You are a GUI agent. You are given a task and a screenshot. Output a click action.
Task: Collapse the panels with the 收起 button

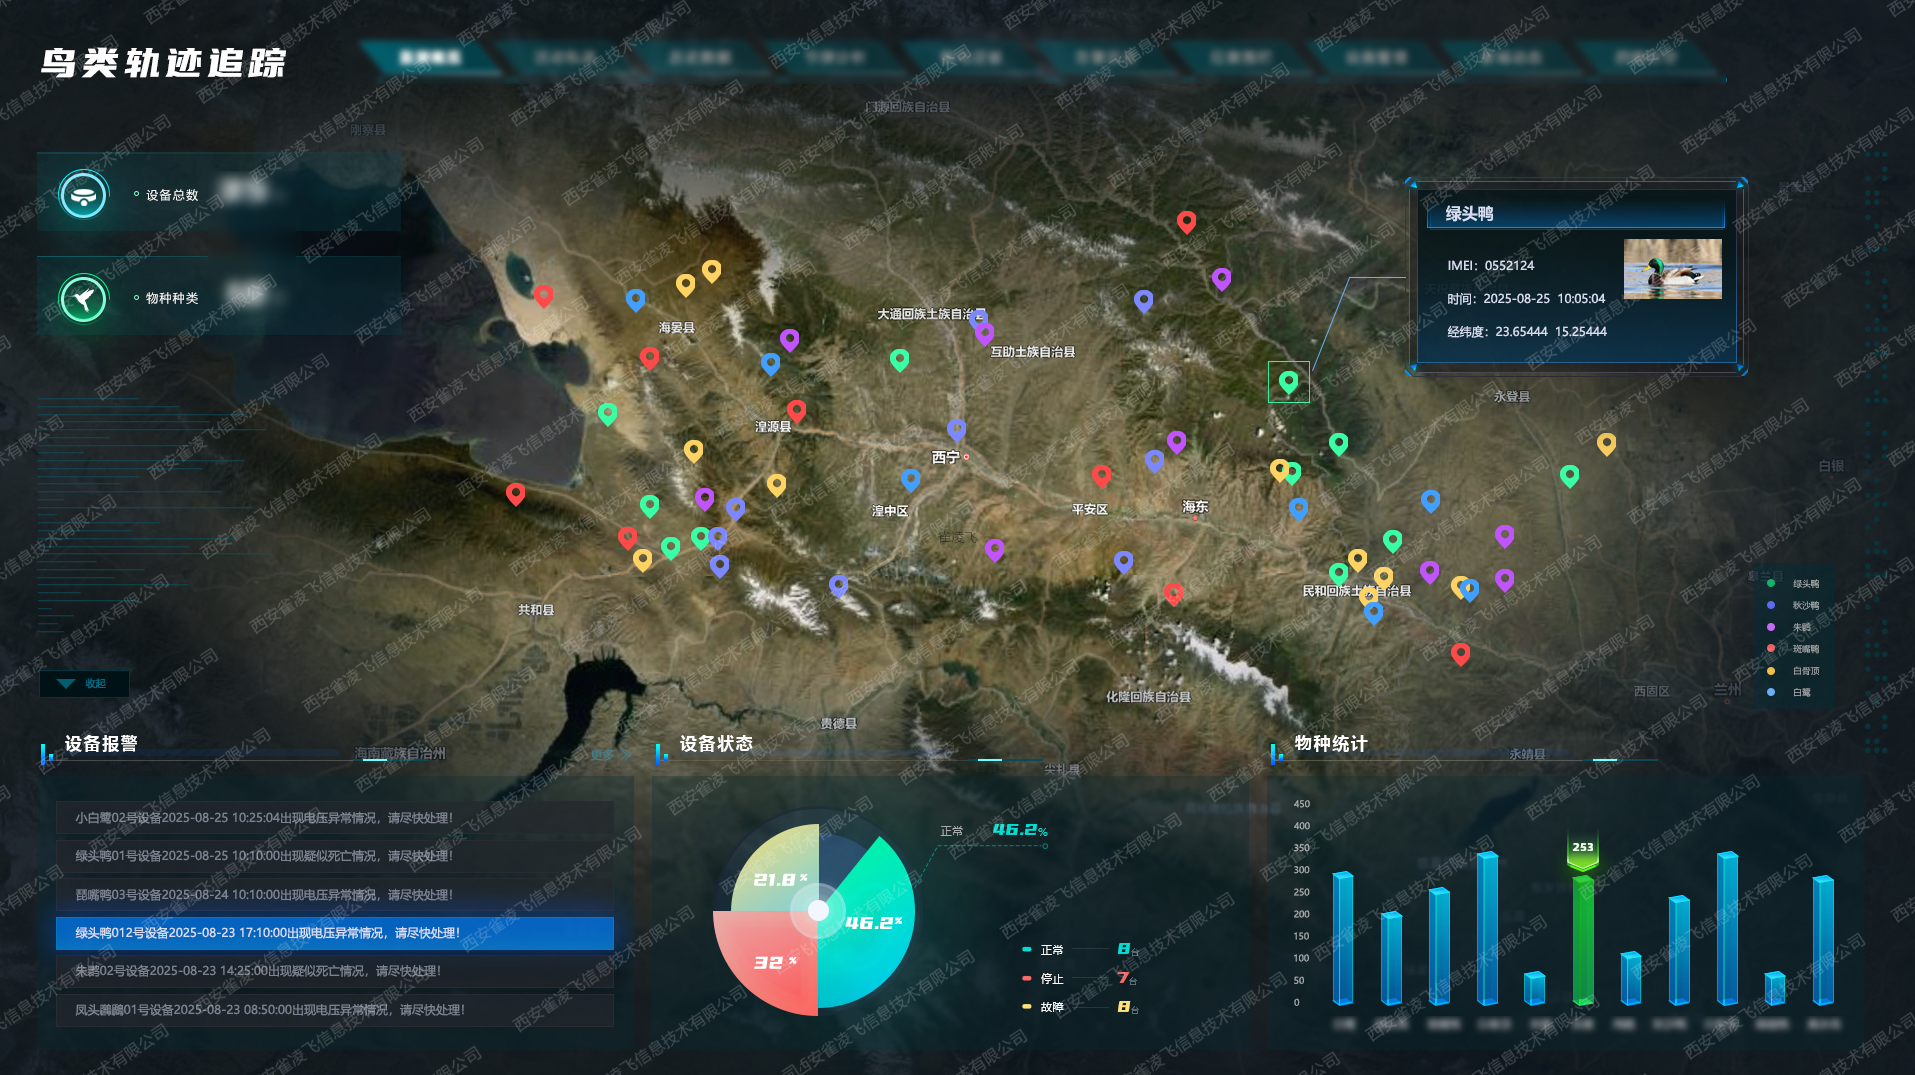(x=84, y=684)
